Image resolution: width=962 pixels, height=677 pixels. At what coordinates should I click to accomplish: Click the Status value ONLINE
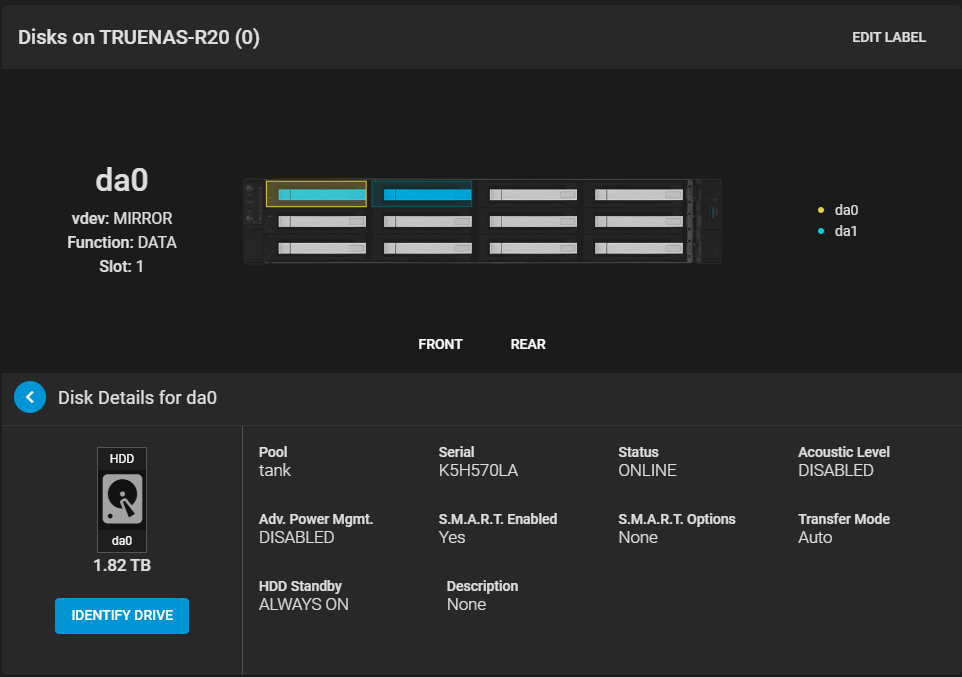647,470
